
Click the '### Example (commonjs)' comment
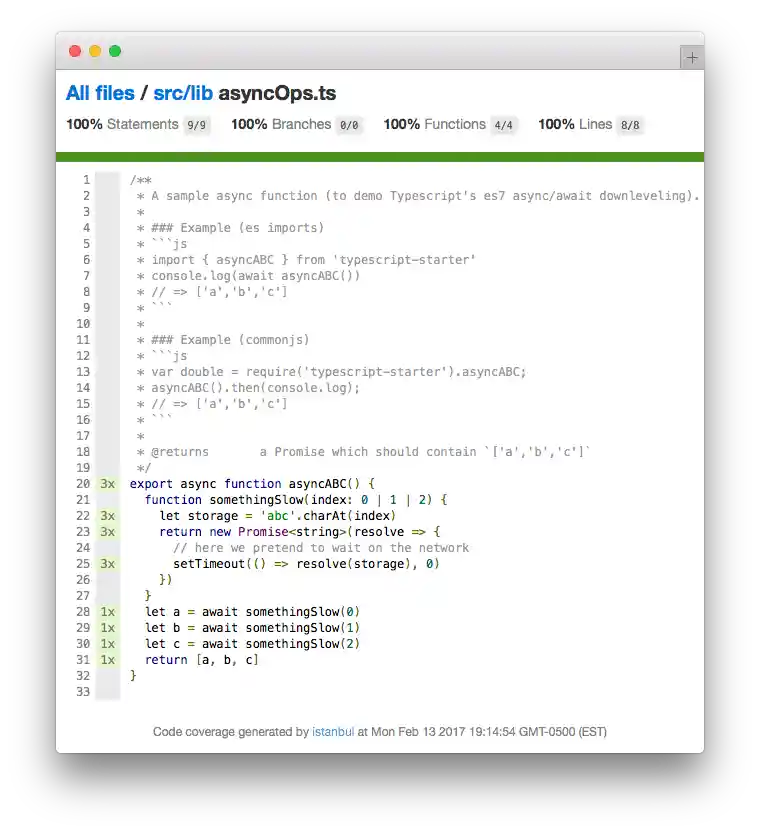(x=223, y=340)
